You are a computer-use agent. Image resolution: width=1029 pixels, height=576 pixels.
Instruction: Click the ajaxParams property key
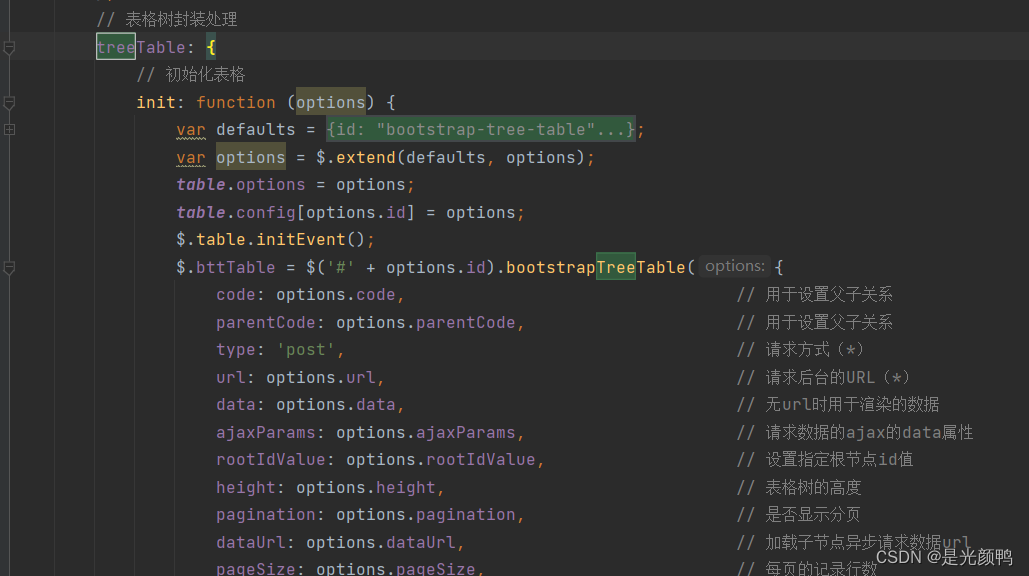tap(266, 433)
